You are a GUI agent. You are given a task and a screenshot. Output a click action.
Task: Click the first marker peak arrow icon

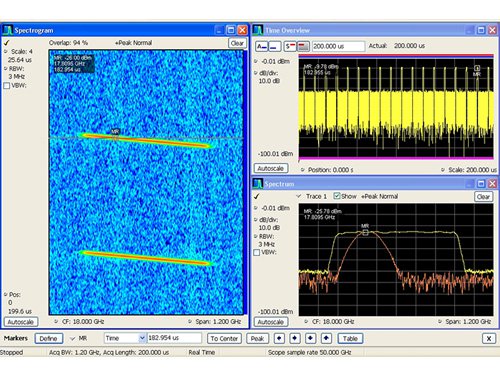coord(279,338)
